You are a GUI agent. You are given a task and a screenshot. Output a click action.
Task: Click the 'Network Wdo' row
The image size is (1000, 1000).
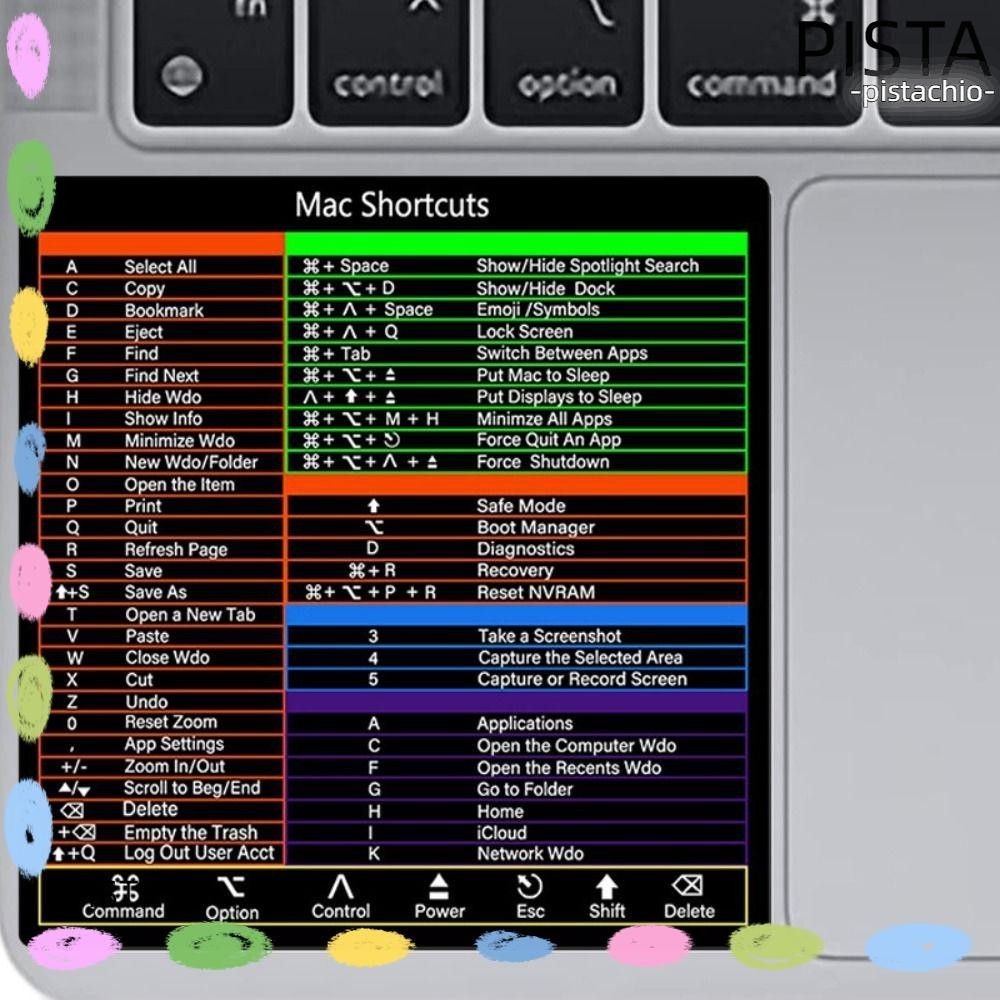tap(517, 854)
